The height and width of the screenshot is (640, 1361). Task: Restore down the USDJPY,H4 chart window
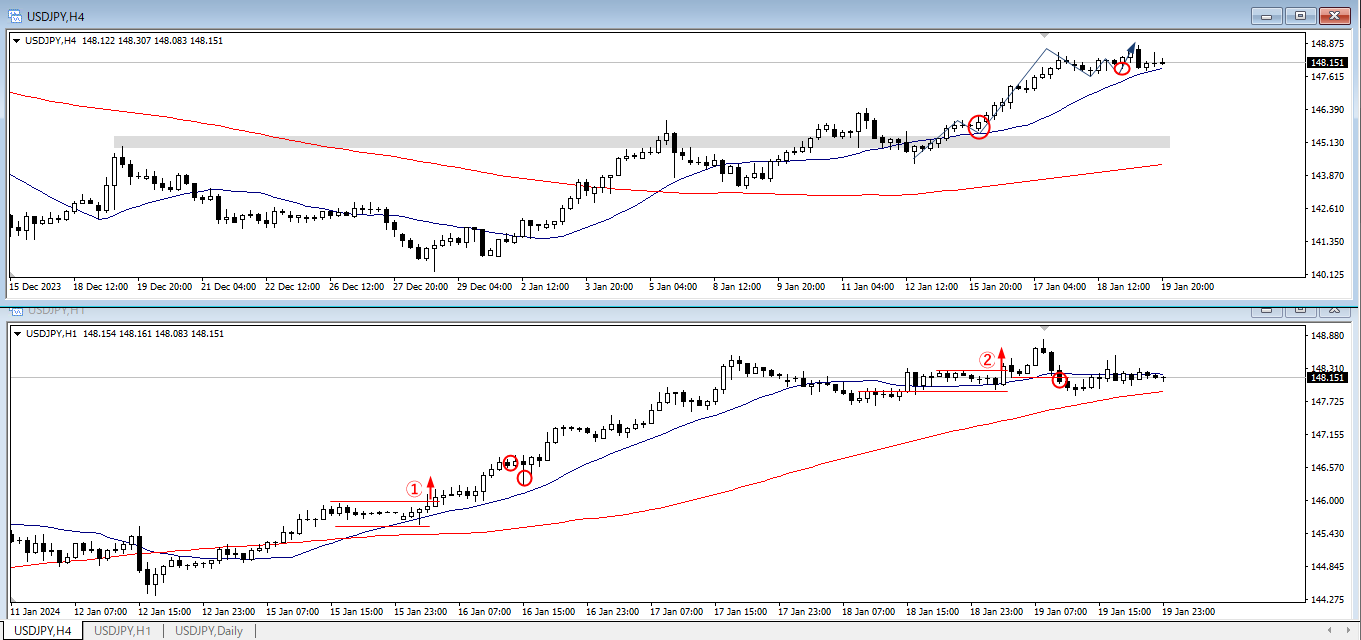coord(1301,15)
